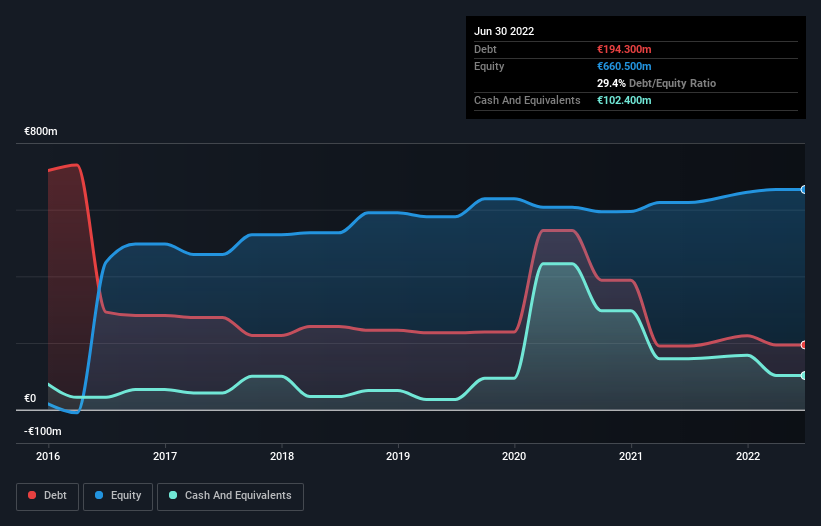Viewport: 821px width, 526px height.
Task: Click the teal Cash endpoint marker
Action: pyautogui.click(x=804, y=375)
